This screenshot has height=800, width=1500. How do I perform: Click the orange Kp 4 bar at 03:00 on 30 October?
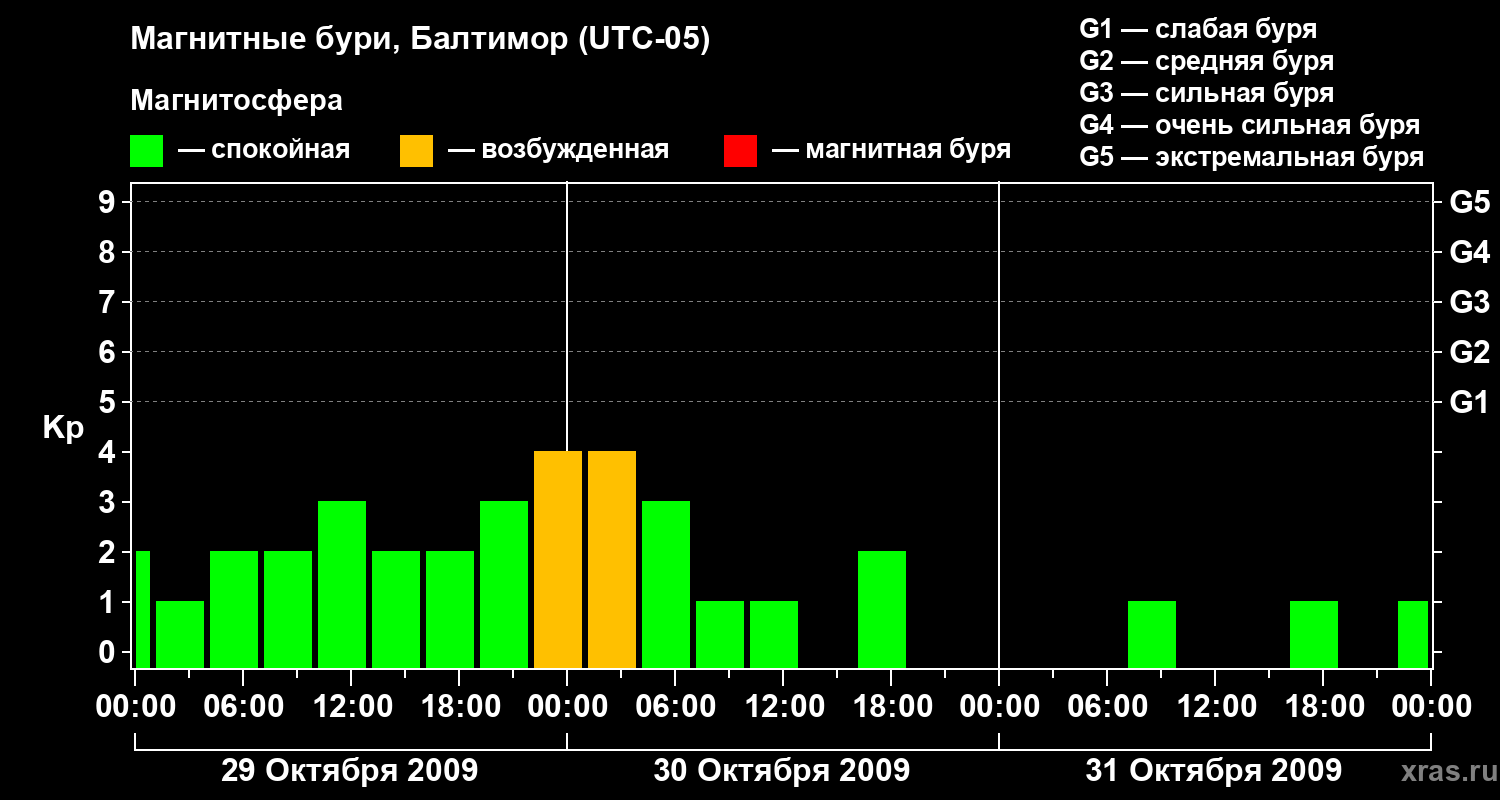click(612, 560)
